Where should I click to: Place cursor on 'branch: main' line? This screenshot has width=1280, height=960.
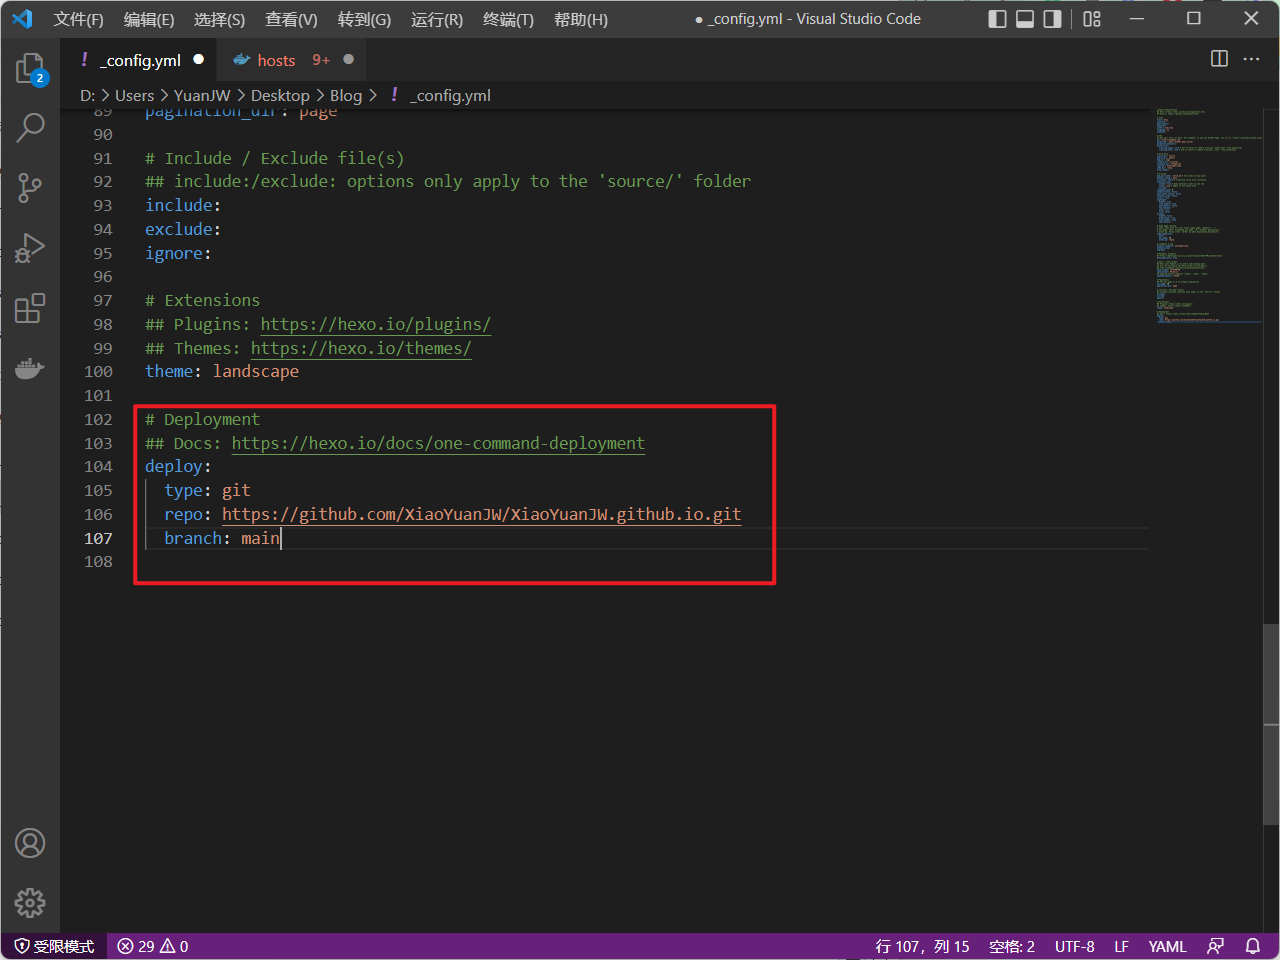tap(222, 538)
